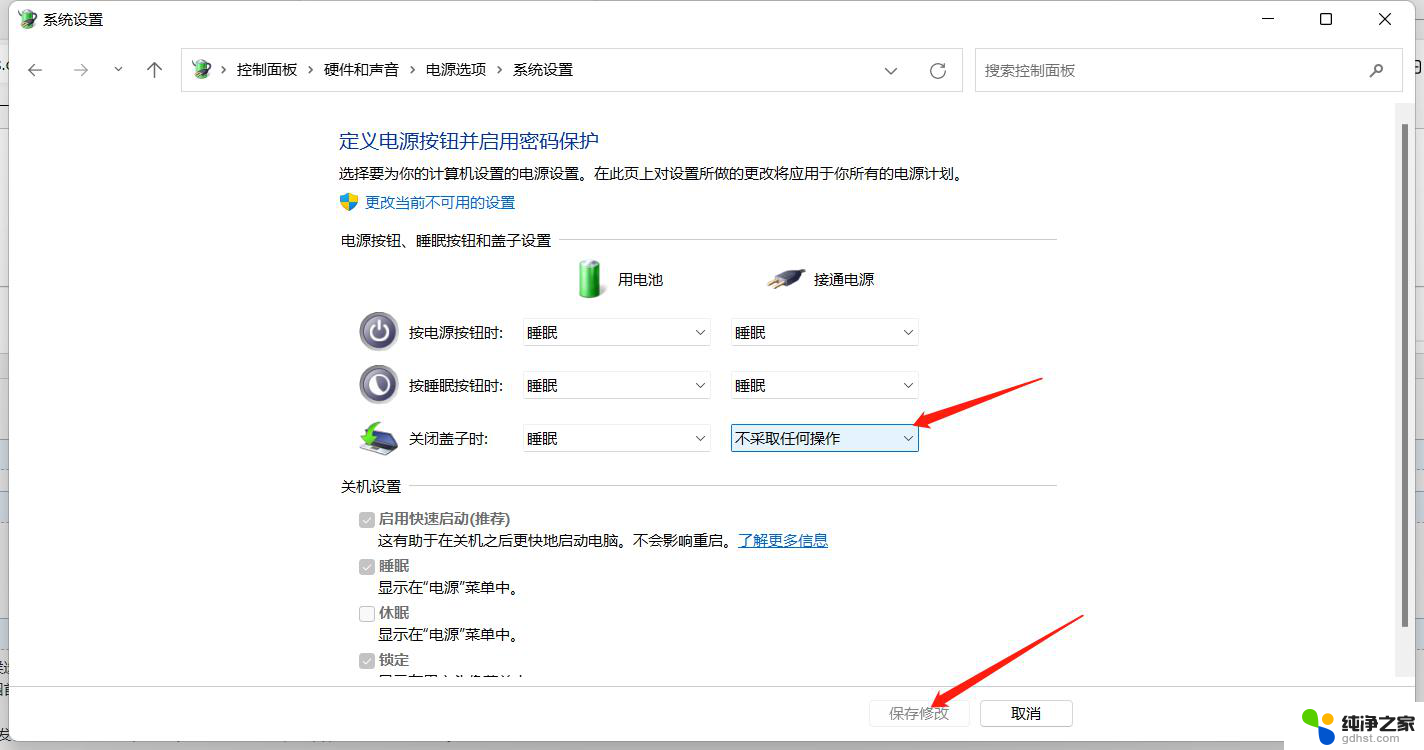
Task: Open 按电源按钮时 plugged-in dropdown
Action: click(825, 333)
